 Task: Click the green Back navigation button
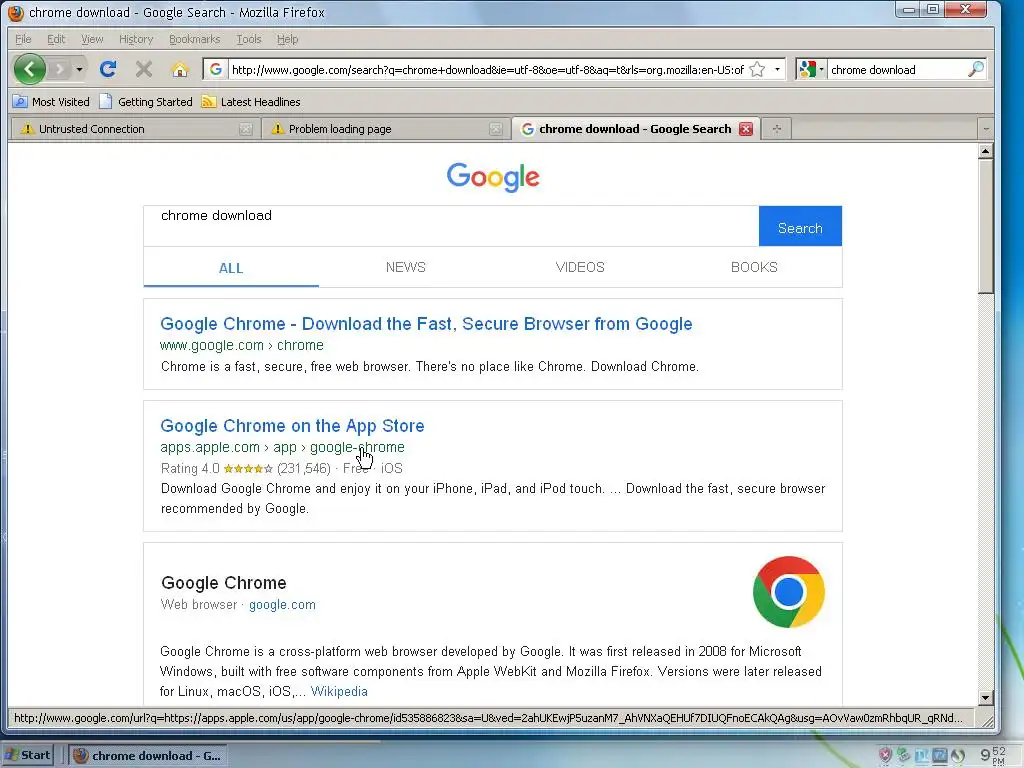pyautogui.click(x=29, y=69)
